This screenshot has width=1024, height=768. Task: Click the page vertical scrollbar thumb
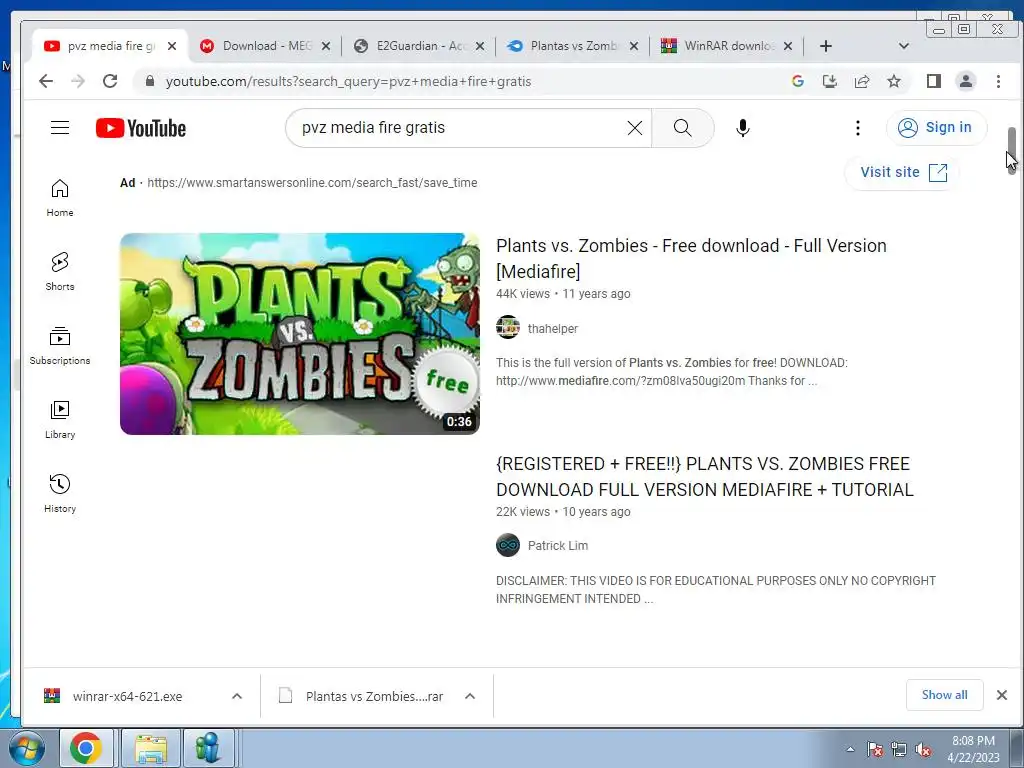pyautogui.click(x=1012, y=150)
